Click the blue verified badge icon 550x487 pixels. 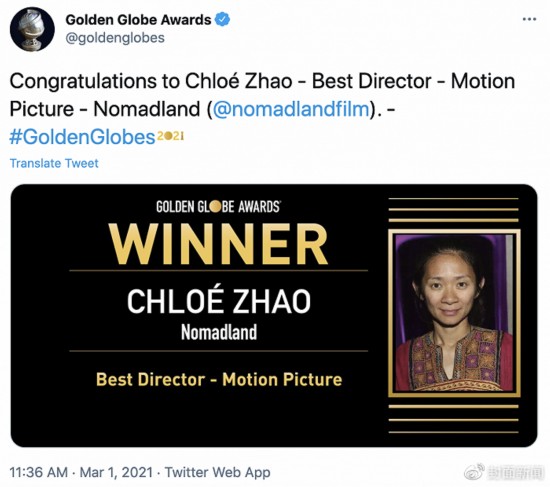pos(222,19)
